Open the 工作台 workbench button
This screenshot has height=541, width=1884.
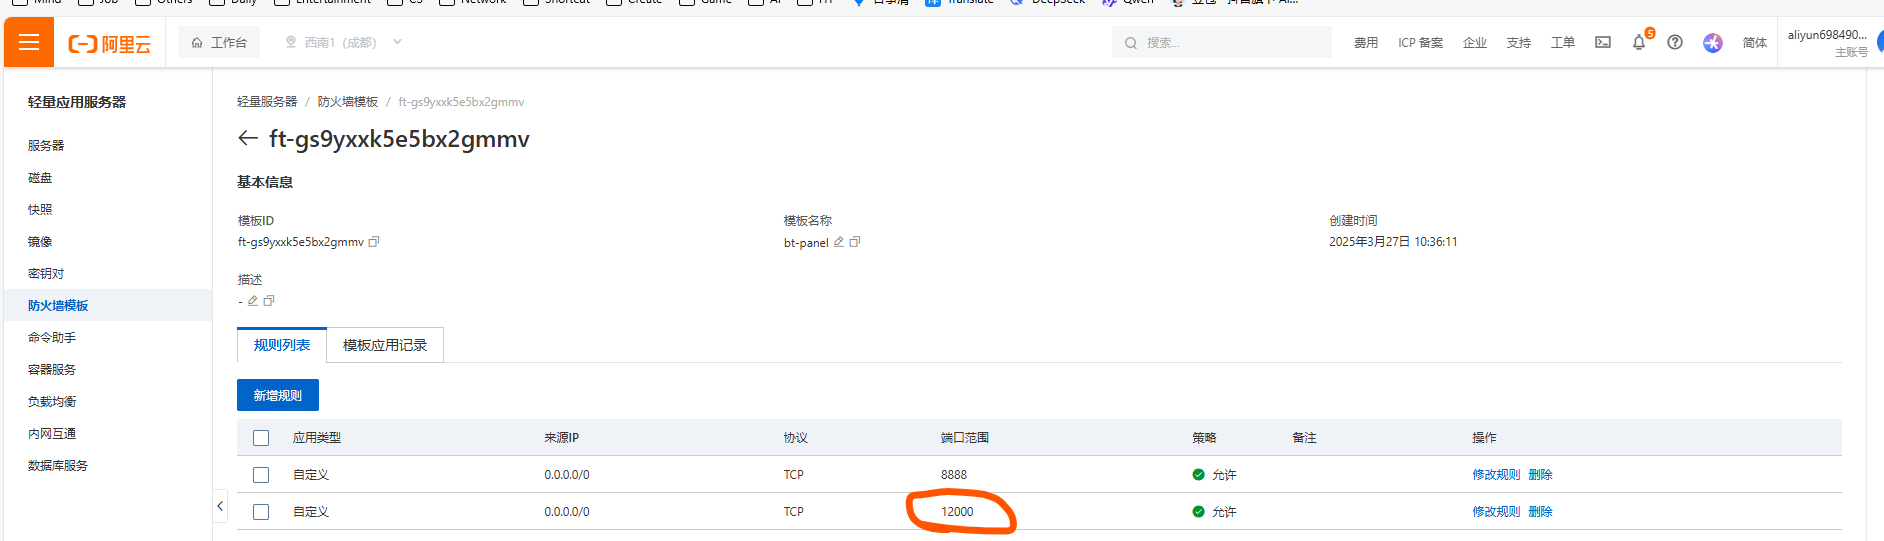[219, 42]
